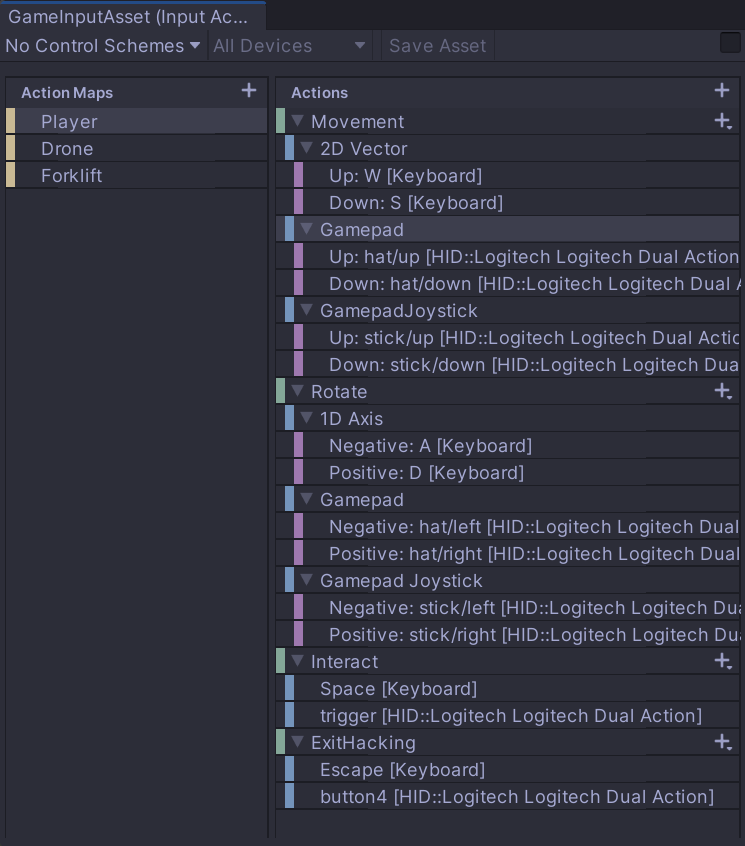Select the Space [Keyboard] binding under Interact
The width and height of the screenshot is (745, 846).
(402, 688)
